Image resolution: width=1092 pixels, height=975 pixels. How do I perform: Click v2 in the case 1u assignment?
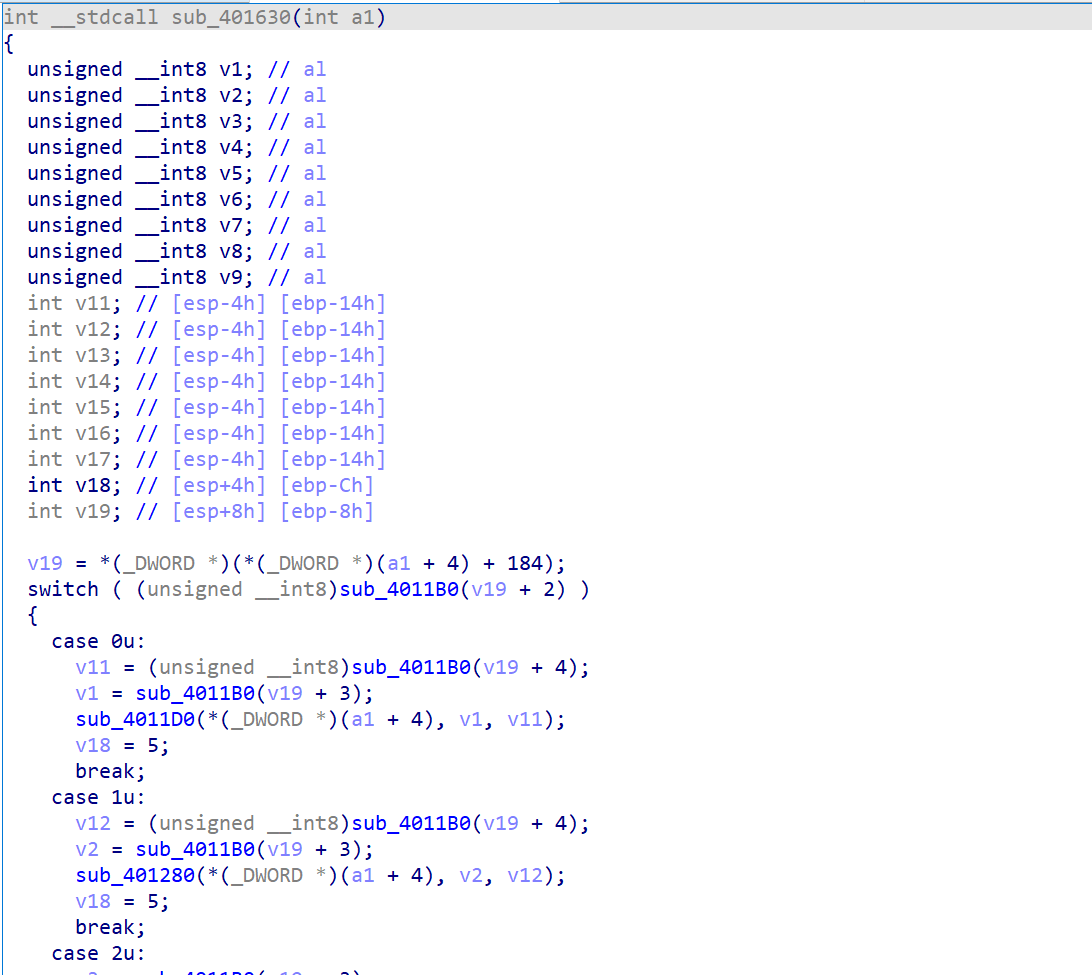(x=87, y=849)
